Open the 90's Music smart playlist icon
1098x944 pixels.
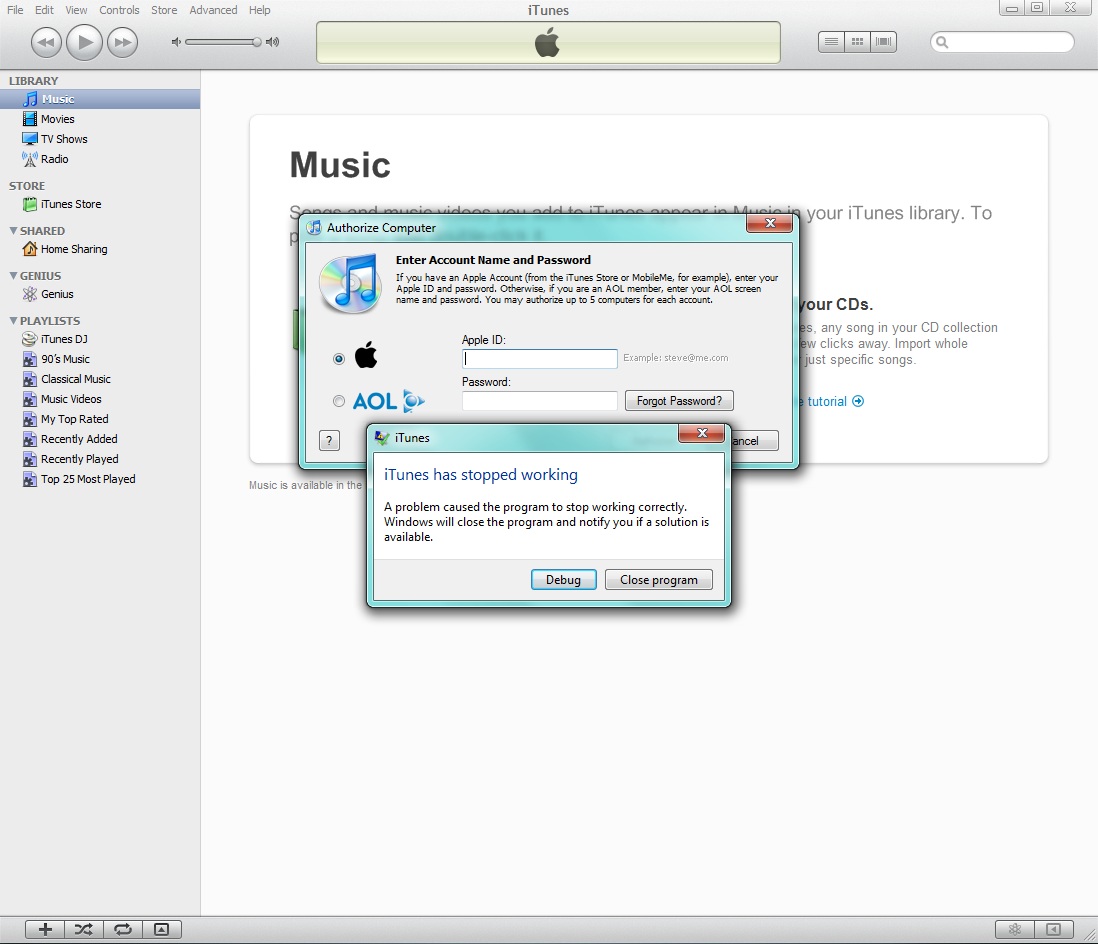pyautogui.click(x=29, y=359)
